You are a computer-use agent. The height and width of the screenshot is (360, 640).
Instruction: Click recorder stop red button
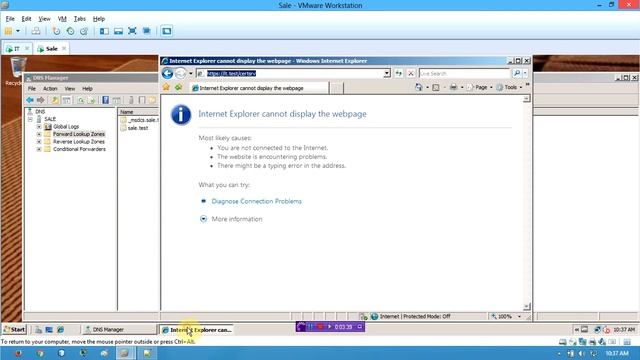pyautogui.click(x=320, y=327)
